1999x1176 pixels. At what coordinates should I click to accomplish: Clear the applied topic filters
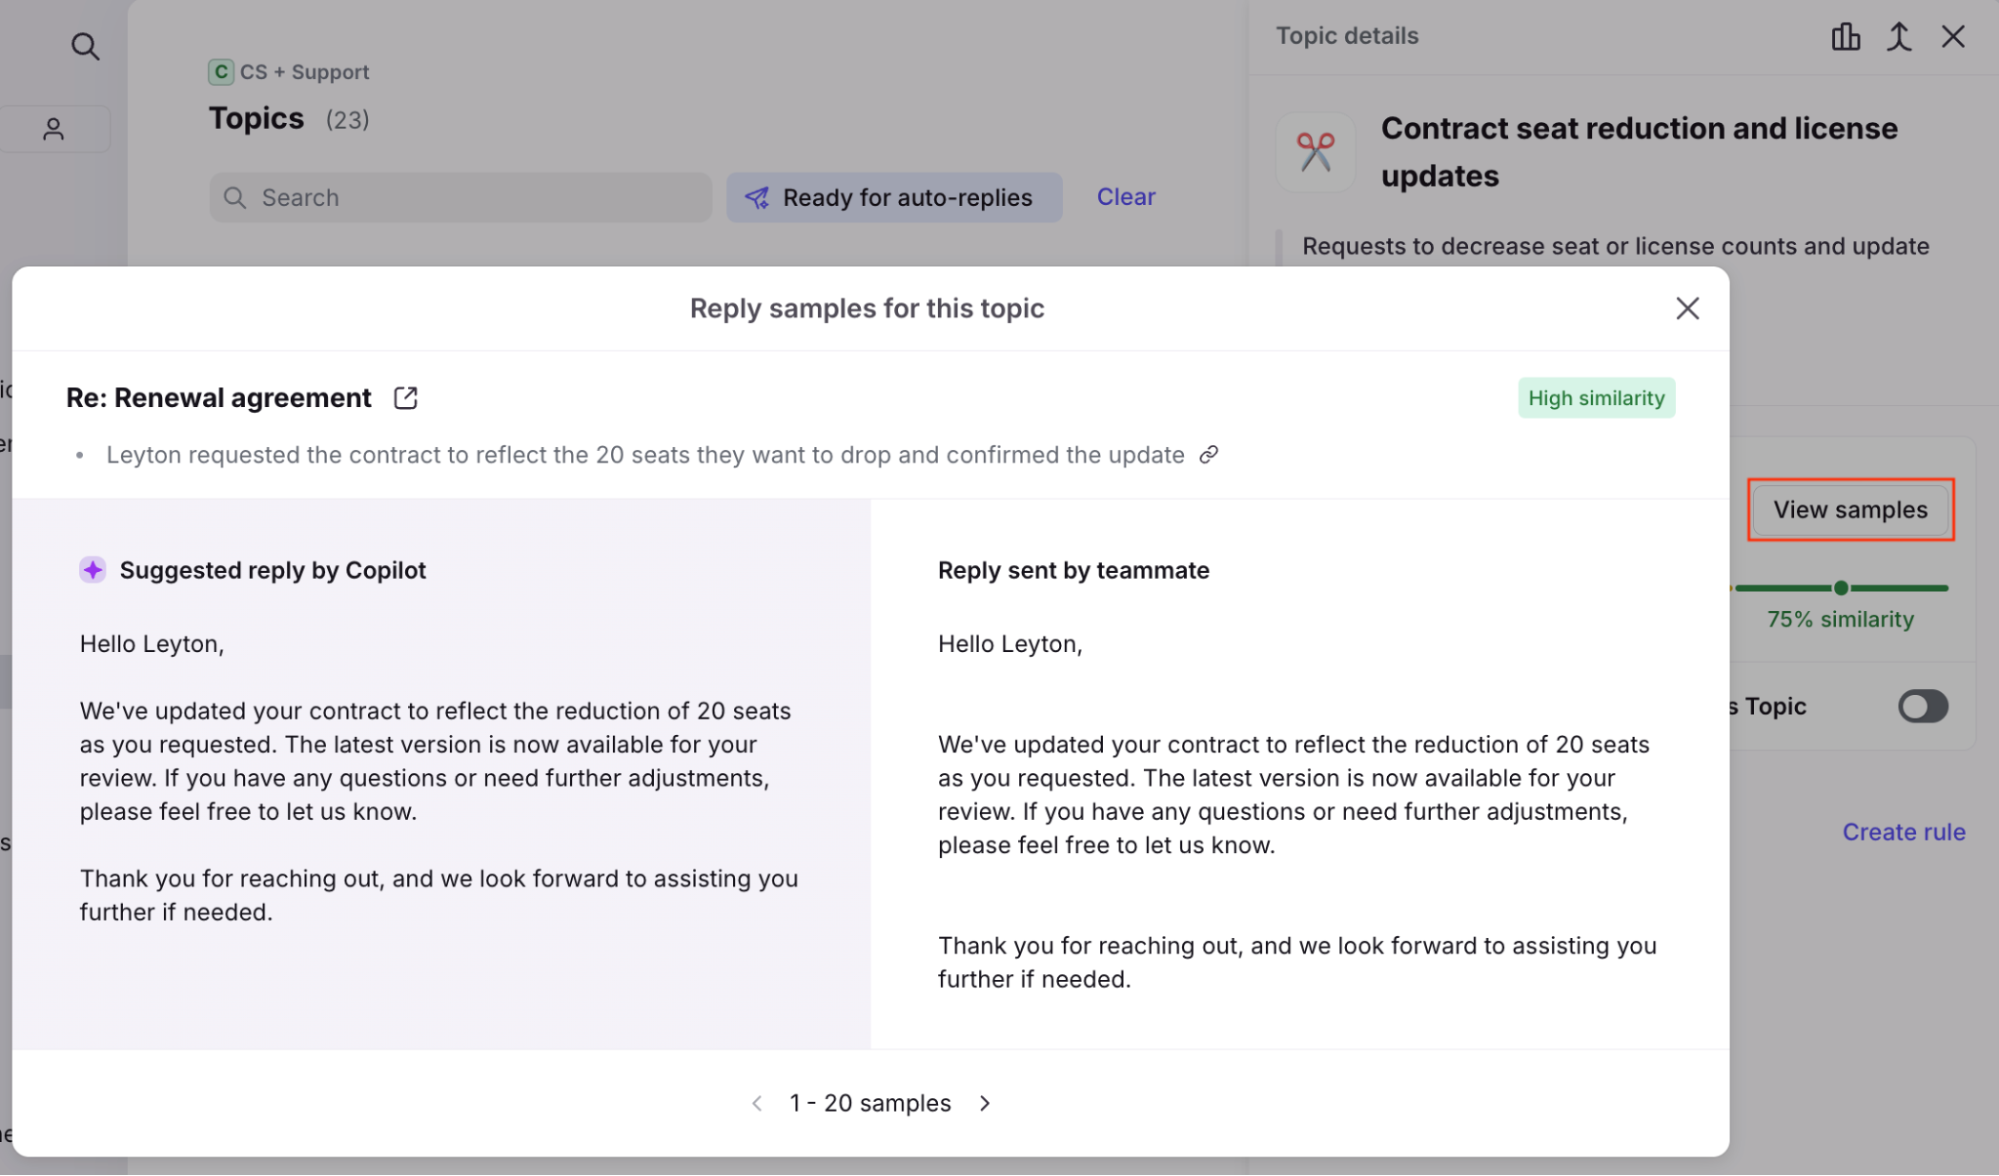[x=1125, y=197]
